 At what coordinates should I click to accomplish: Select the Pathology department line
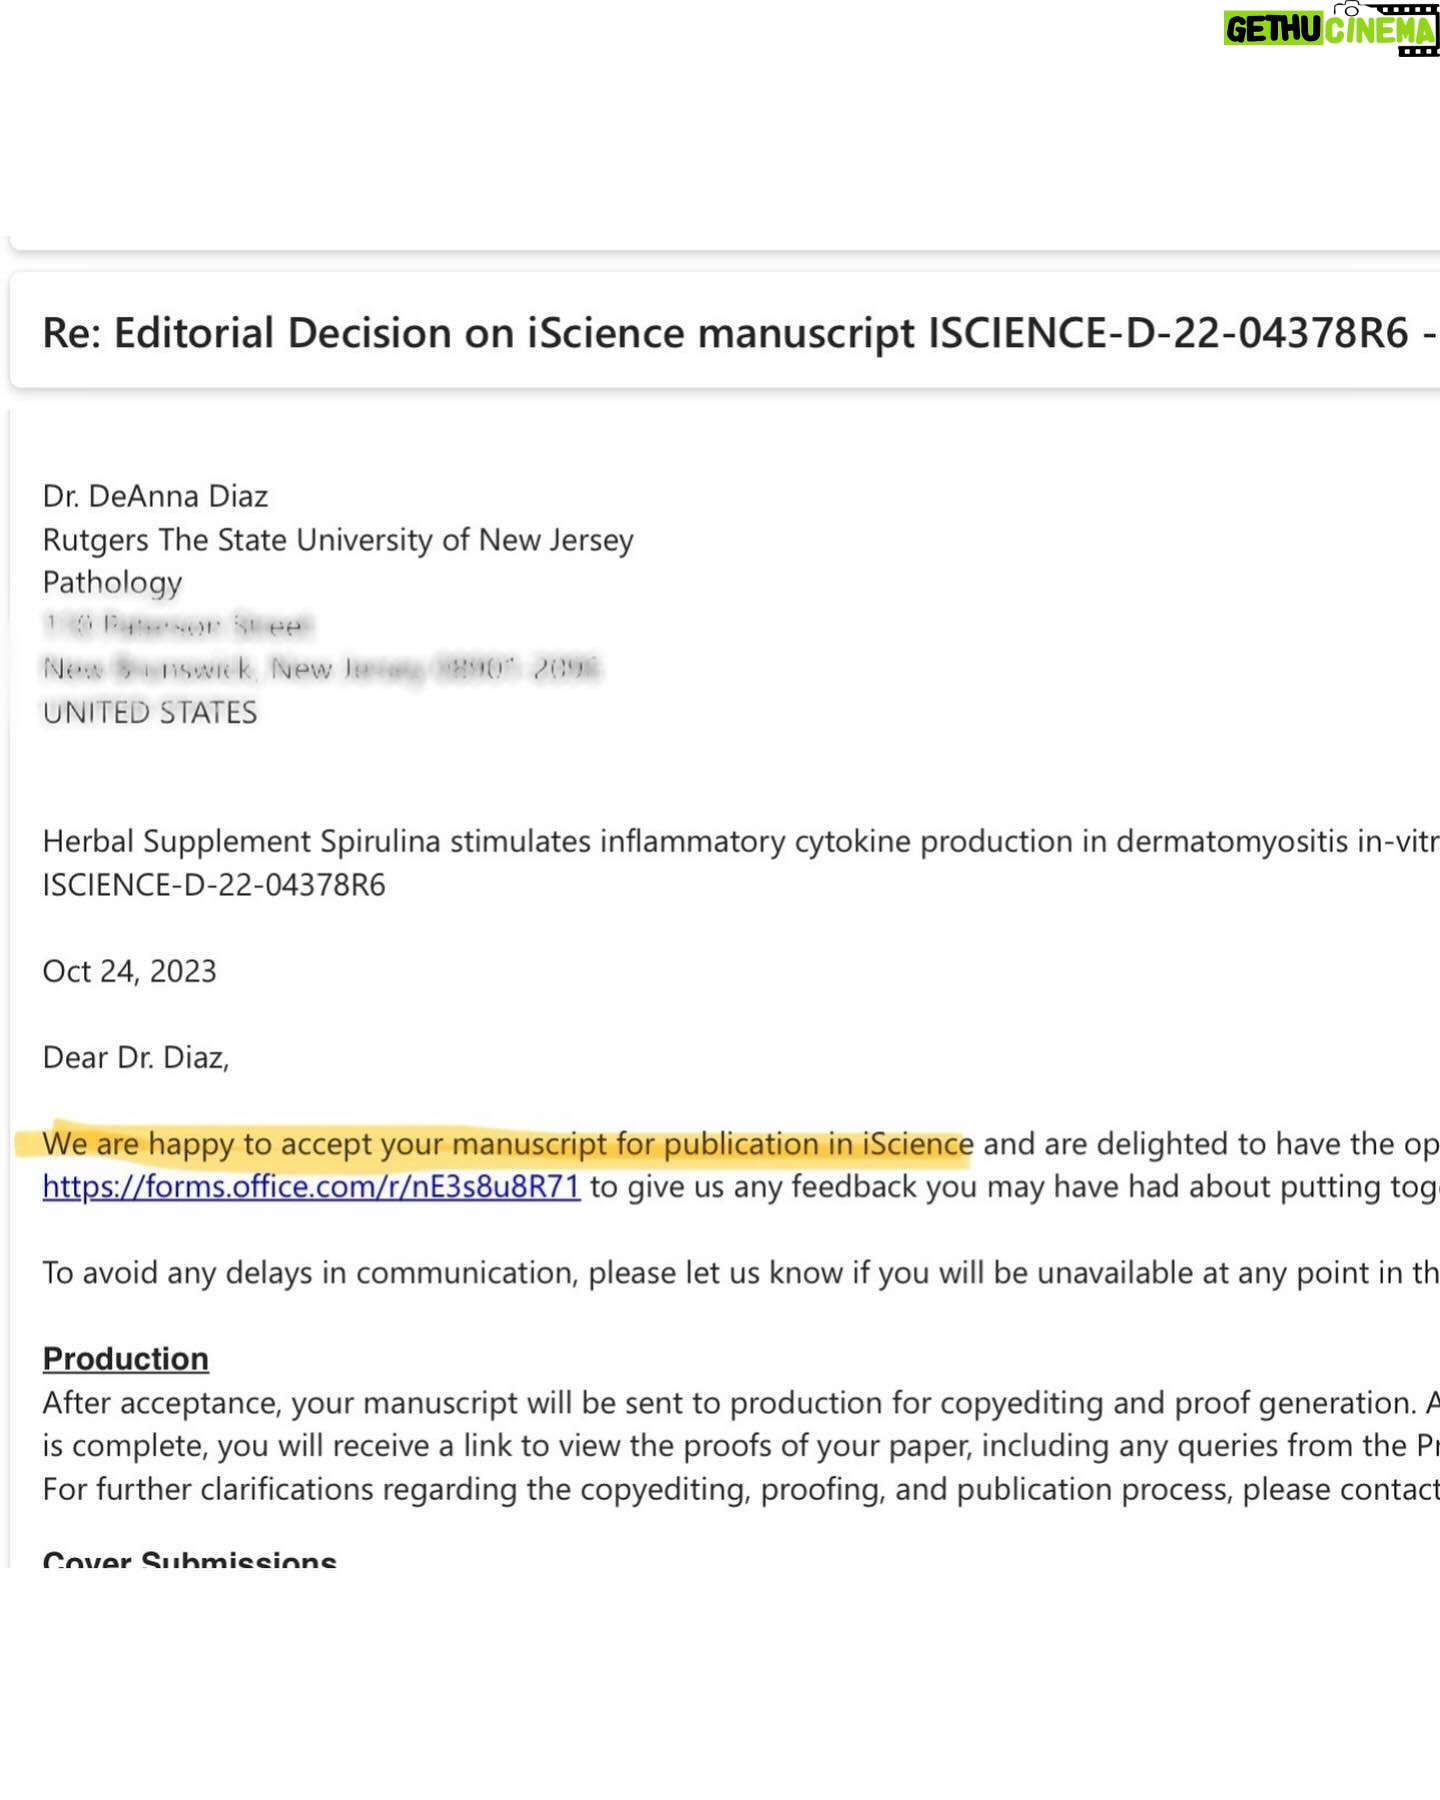click(x=112, y=583)
